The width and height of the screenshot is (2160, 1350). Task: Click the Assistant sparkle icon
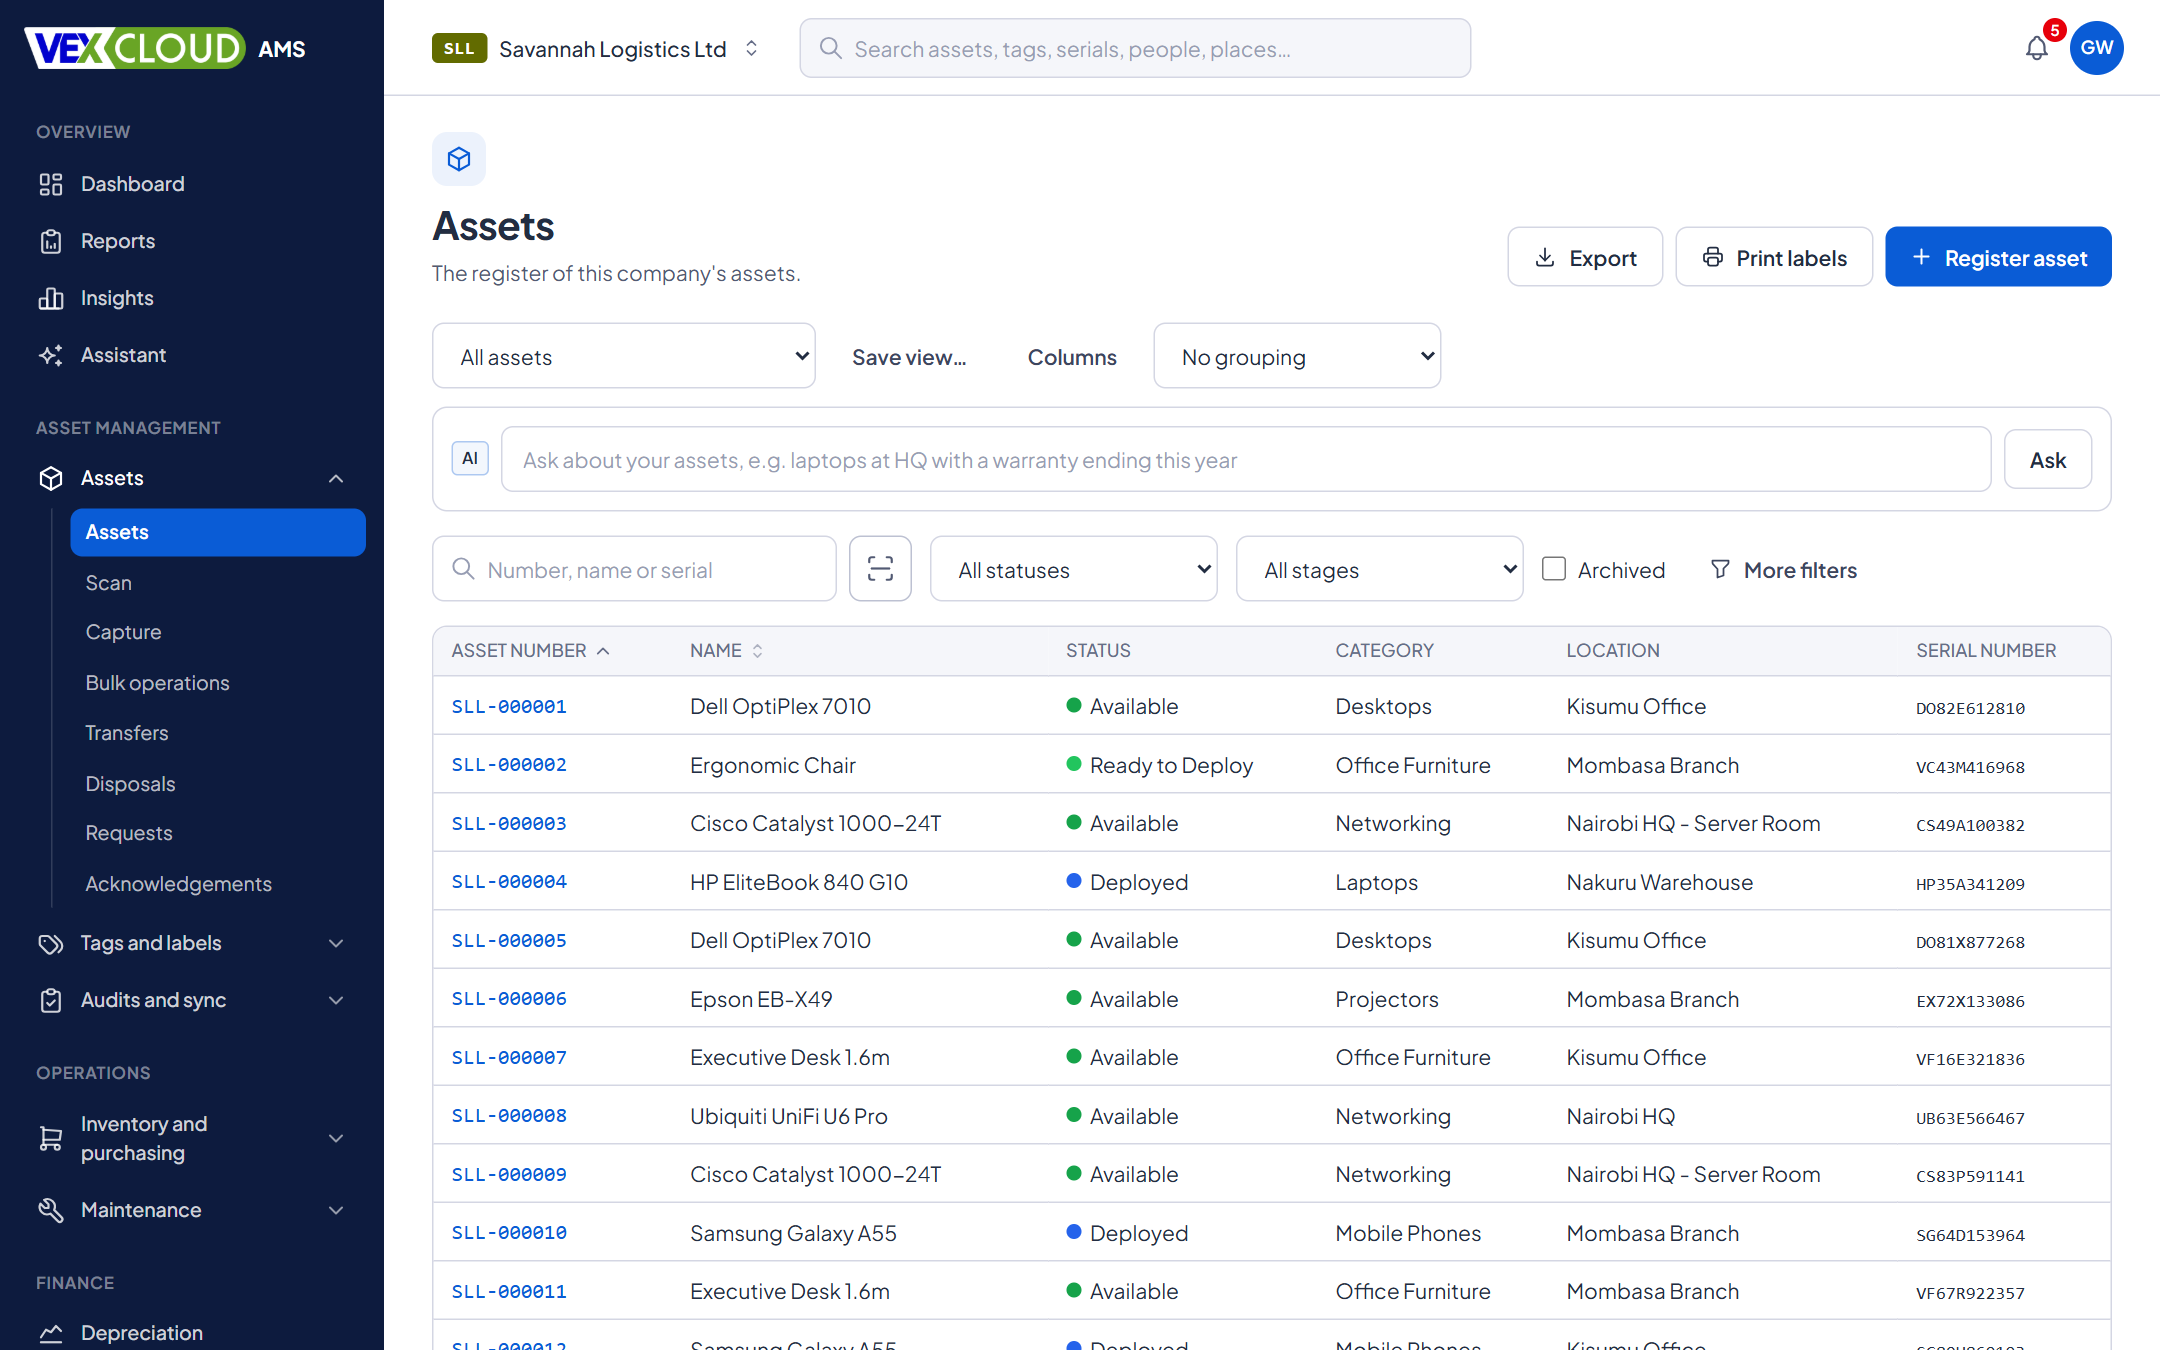click(x=51, y=355)
